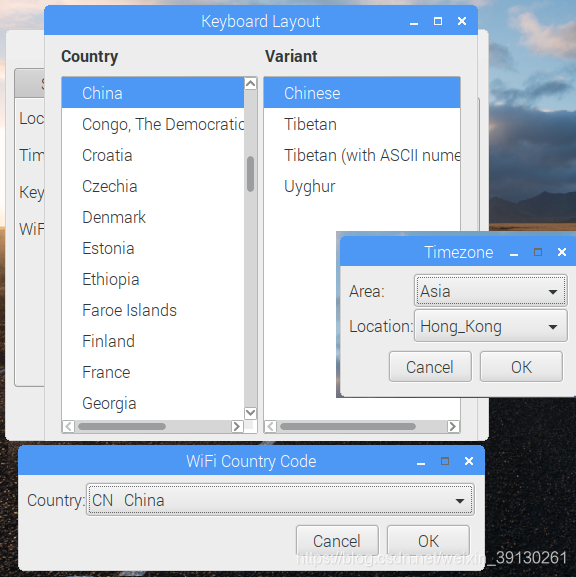Maximize the Keyboard Layout window

coord(438,21)
